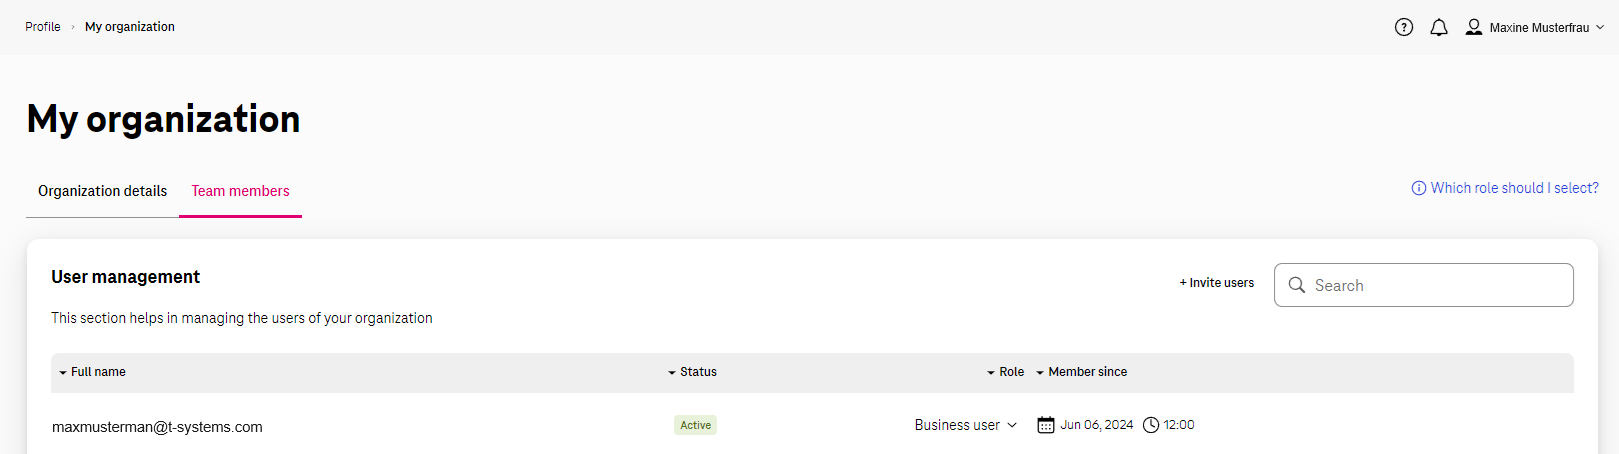The image size is (1619, 454).
Task: Sort by the Member since column
Action: pyautogui.click(x=1081, y=372)
